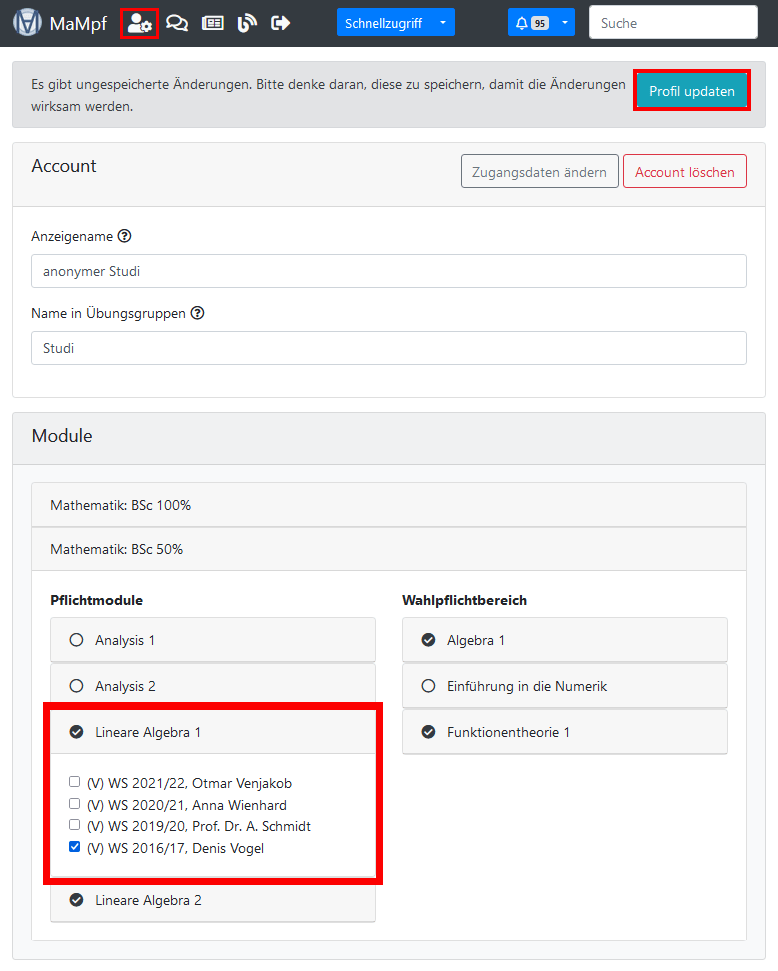Click the blog feed icon
The image size is (778, 971).
[x=247, y=23]
